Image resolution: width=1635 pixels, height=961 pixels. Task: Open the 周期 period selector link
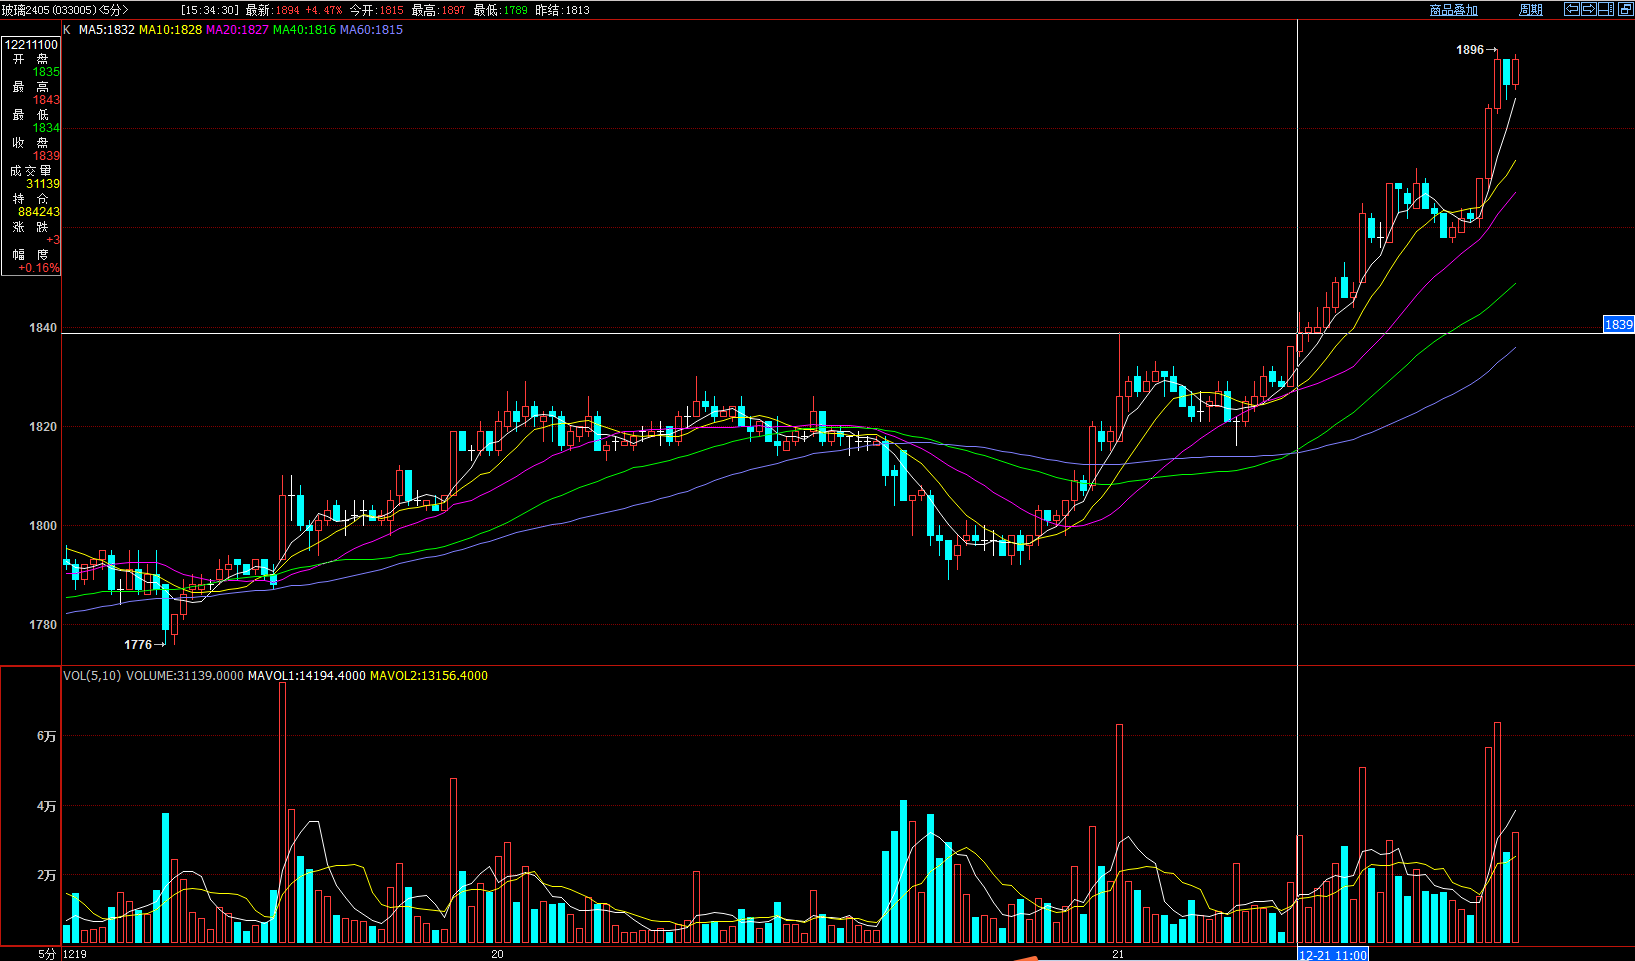(1531, 10)
